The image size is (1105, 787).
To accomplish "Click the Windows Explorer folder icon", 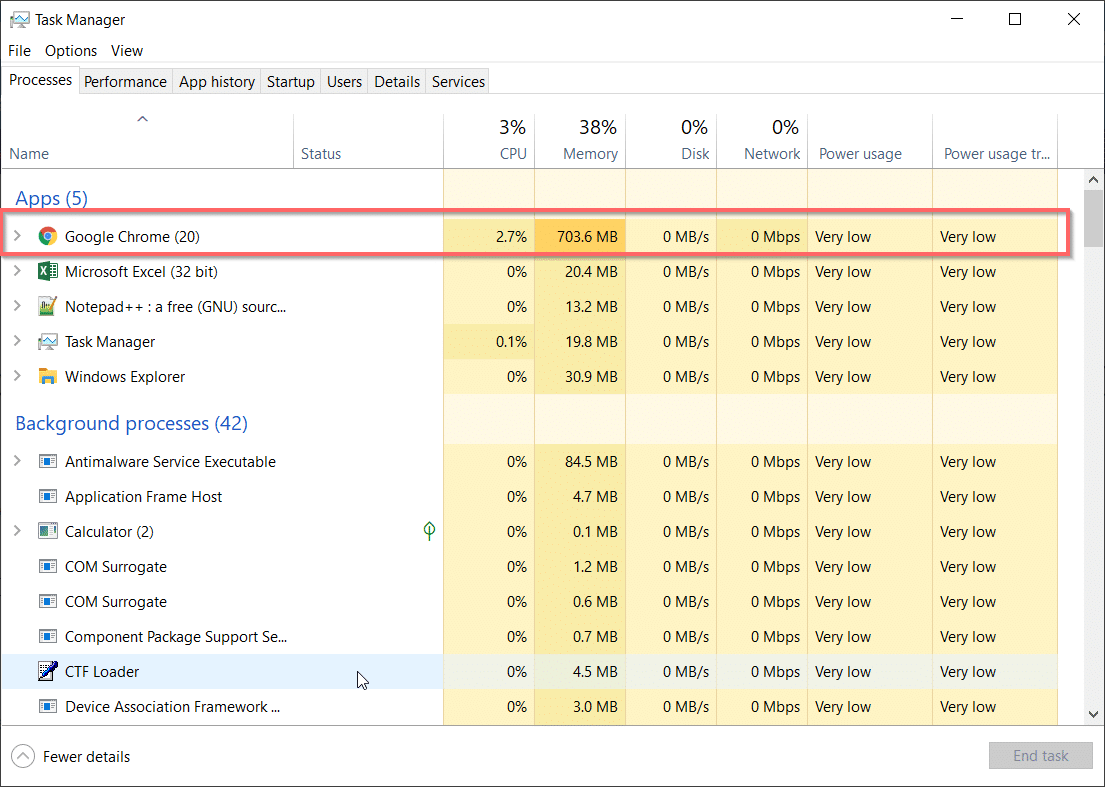I will (48, 376).
